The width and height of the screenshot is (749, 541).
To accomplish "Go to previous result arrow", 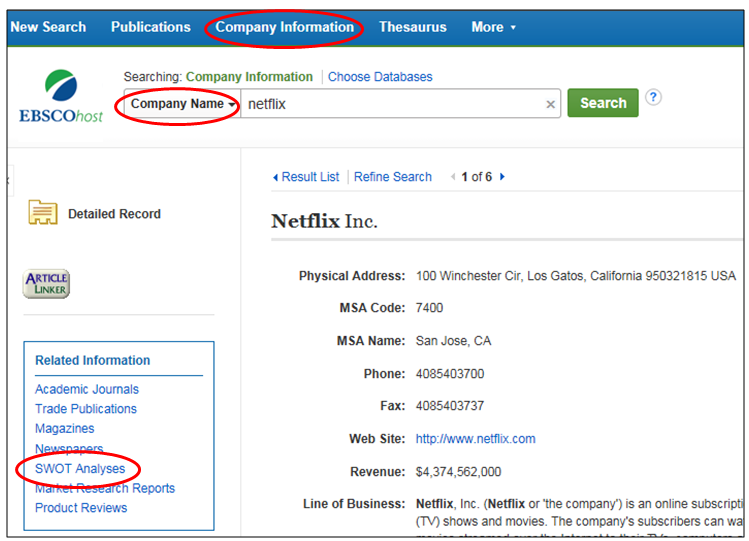I will click(452, 177).
